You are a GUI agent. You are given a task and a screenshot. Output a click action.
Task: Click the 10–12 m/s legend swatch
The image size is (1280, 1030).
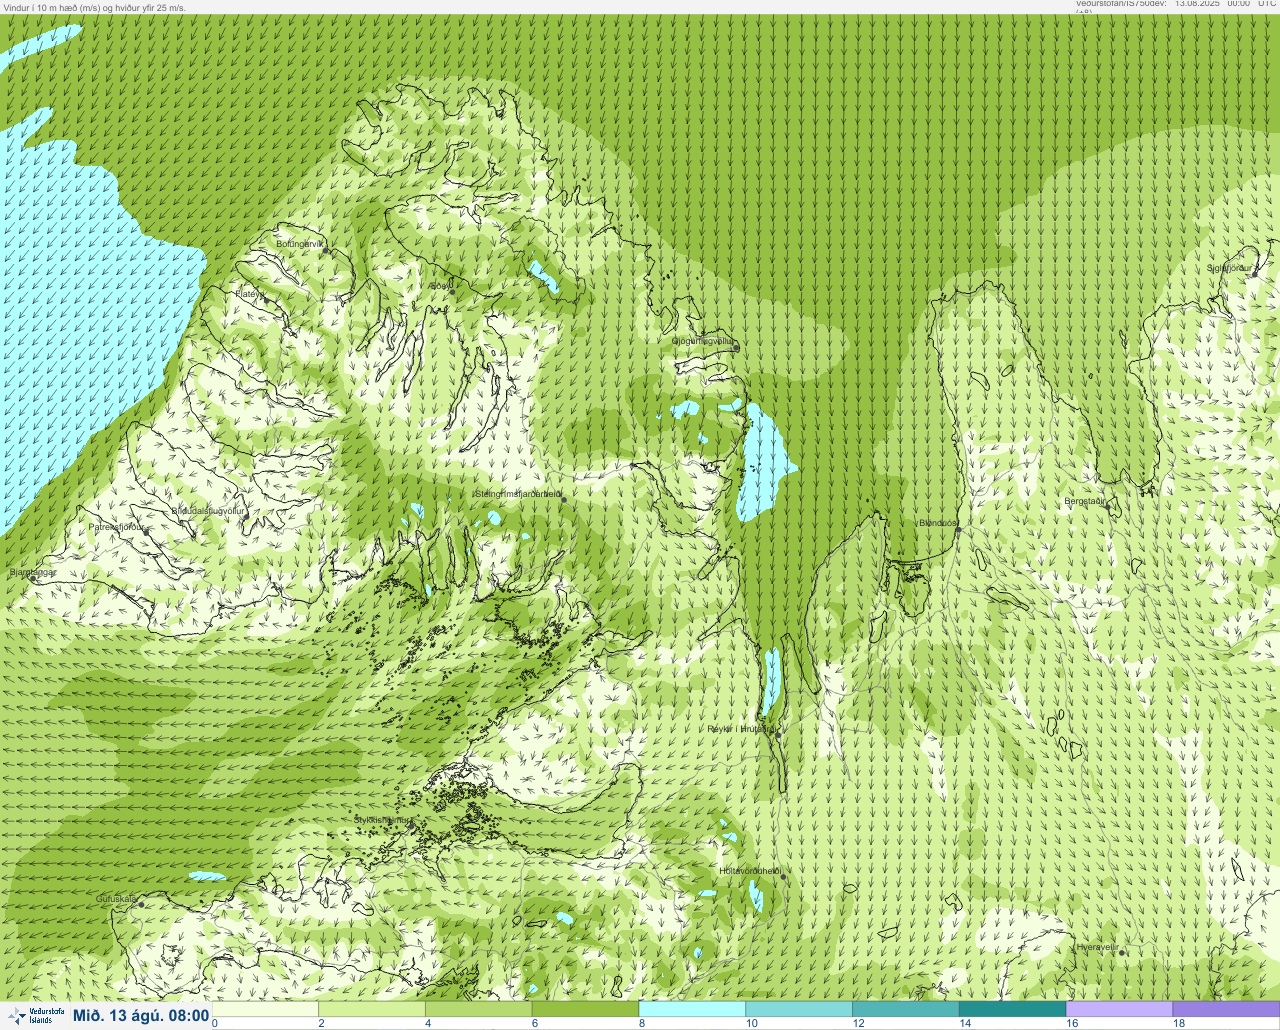coord(799,1009)
